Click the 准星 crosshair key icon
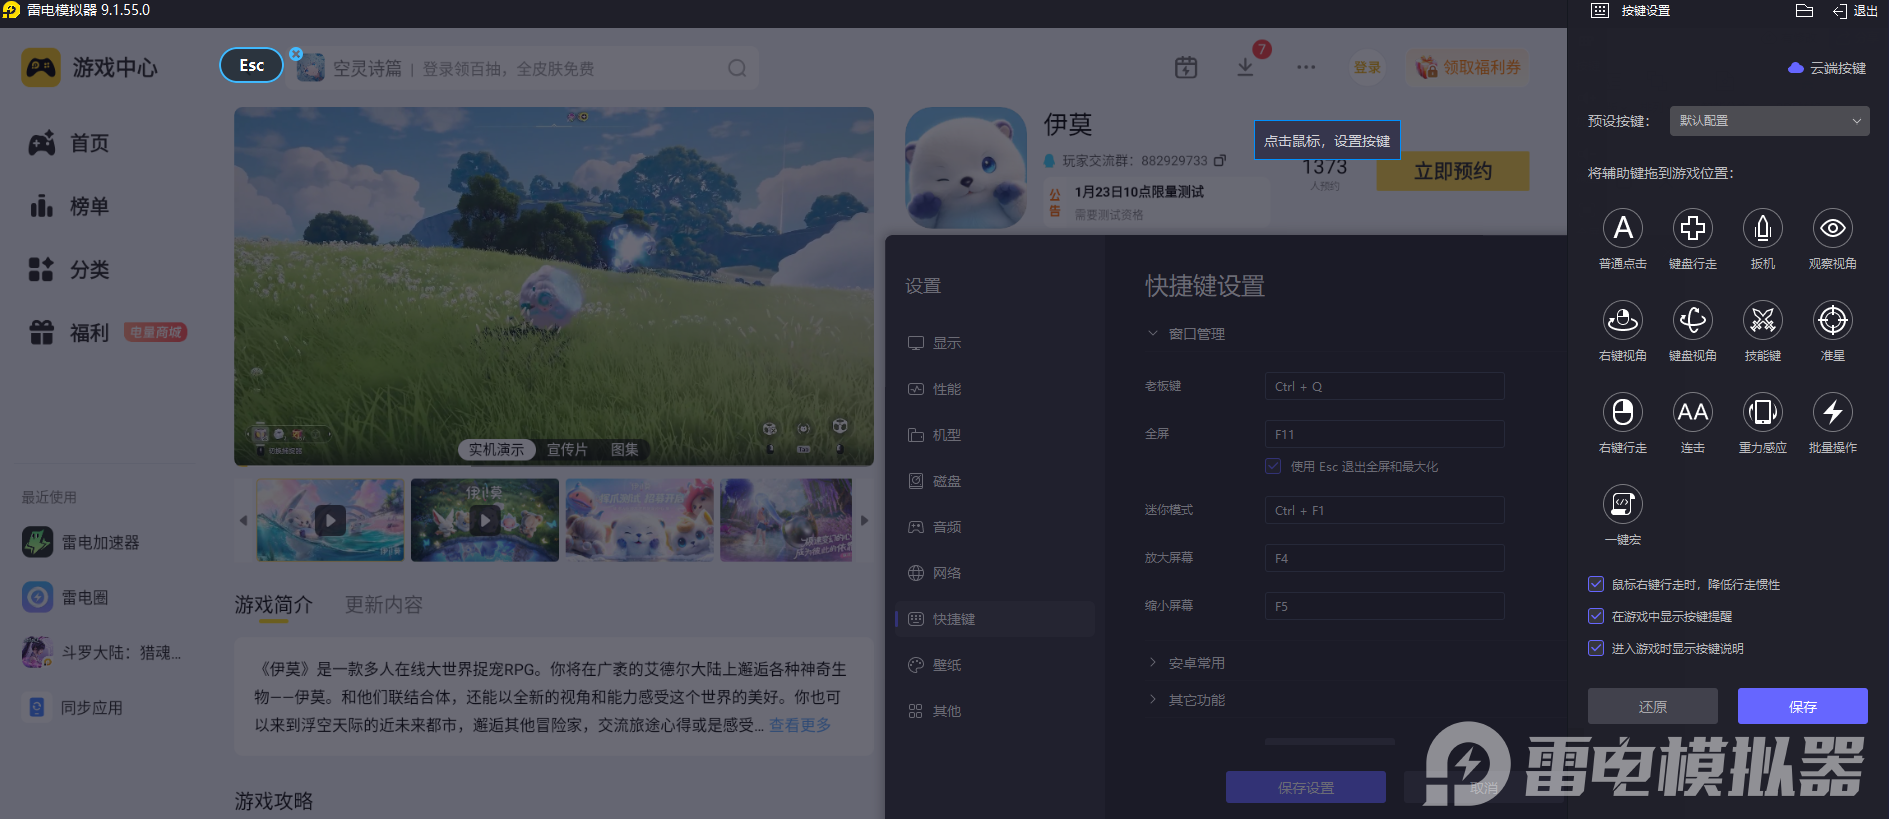The width and height of the screenshot is (1889, 819). coord(1832,321)
